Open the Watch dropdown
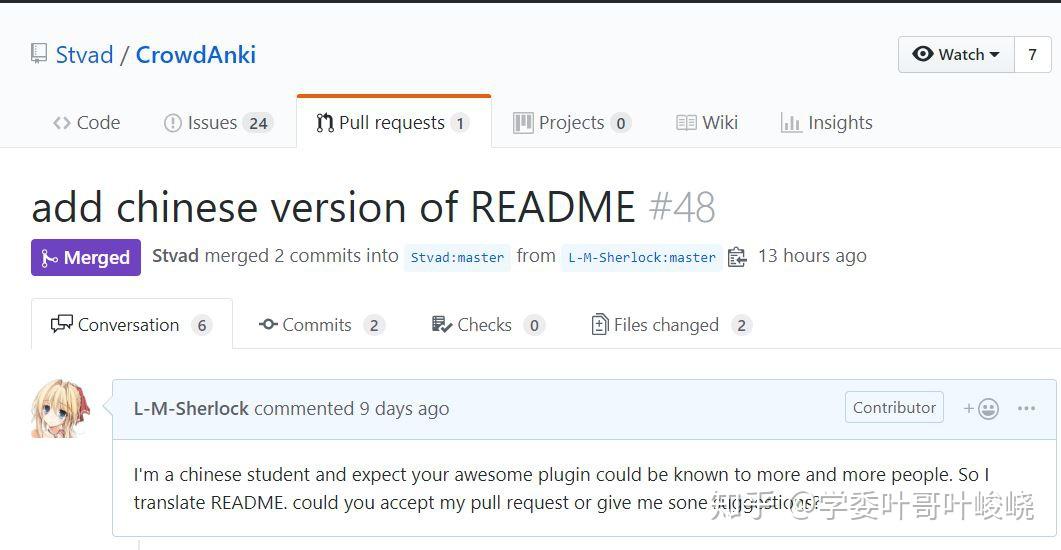 956,54
